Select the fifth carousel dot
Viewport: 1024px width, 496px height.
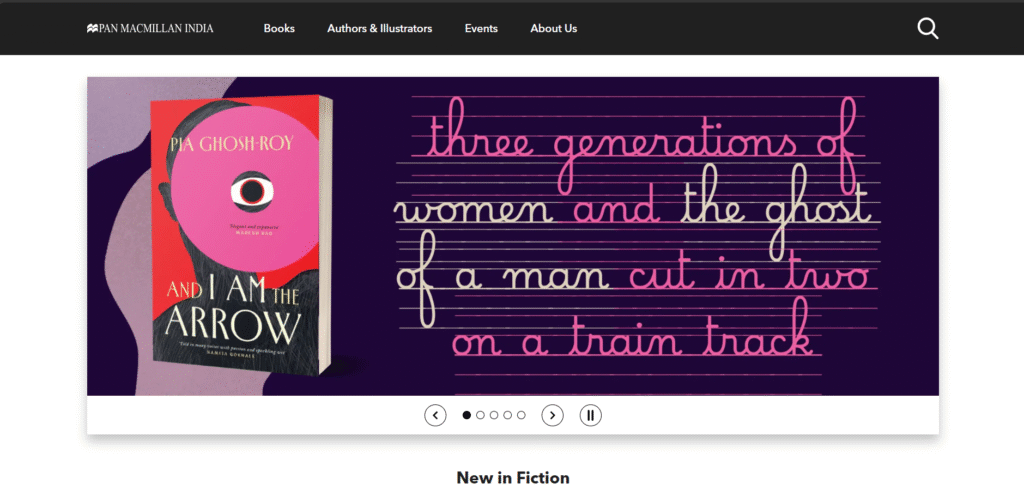tap(521, 415)
